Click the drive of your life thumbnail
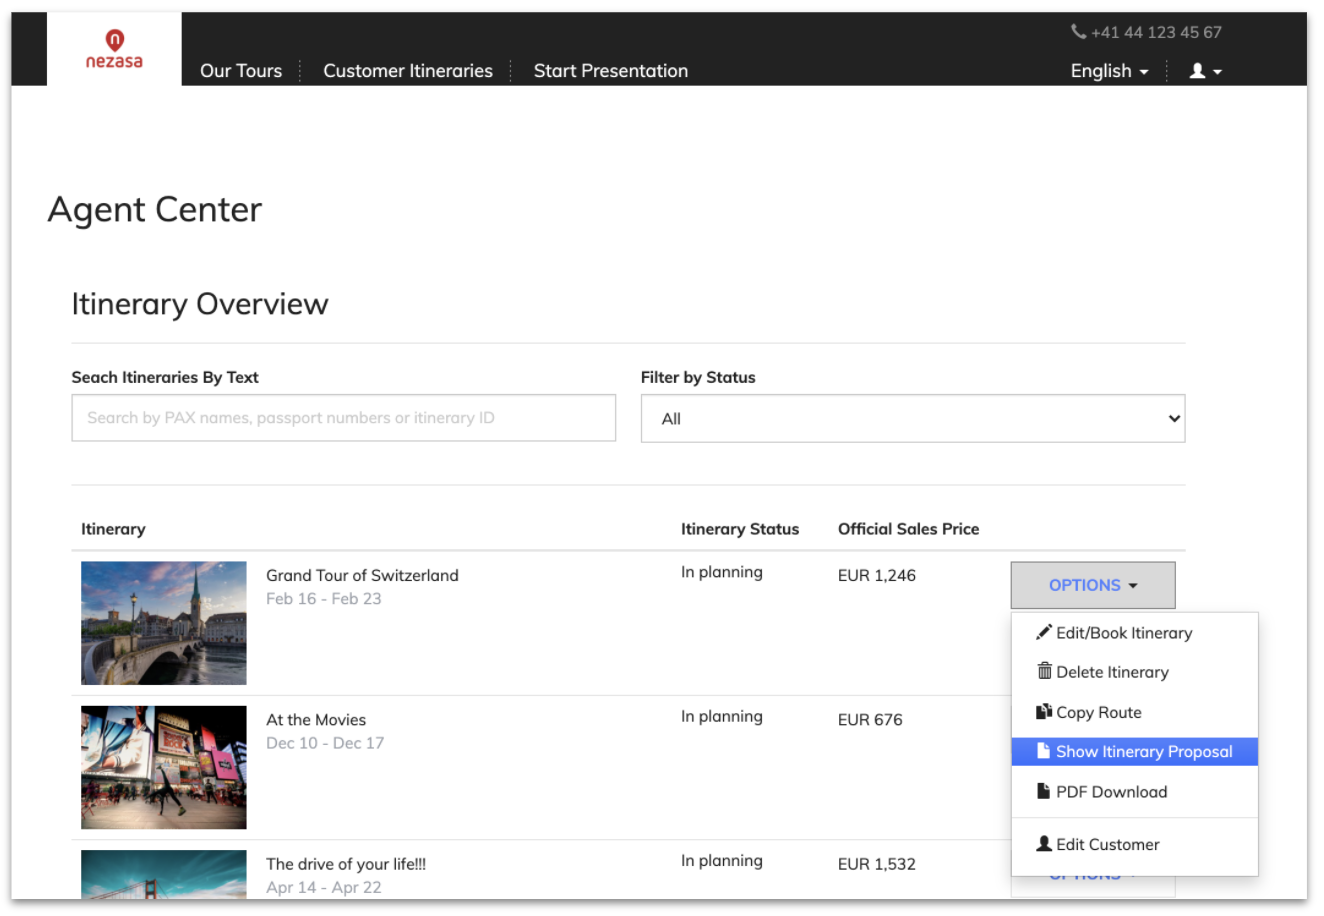 point(164,874)
